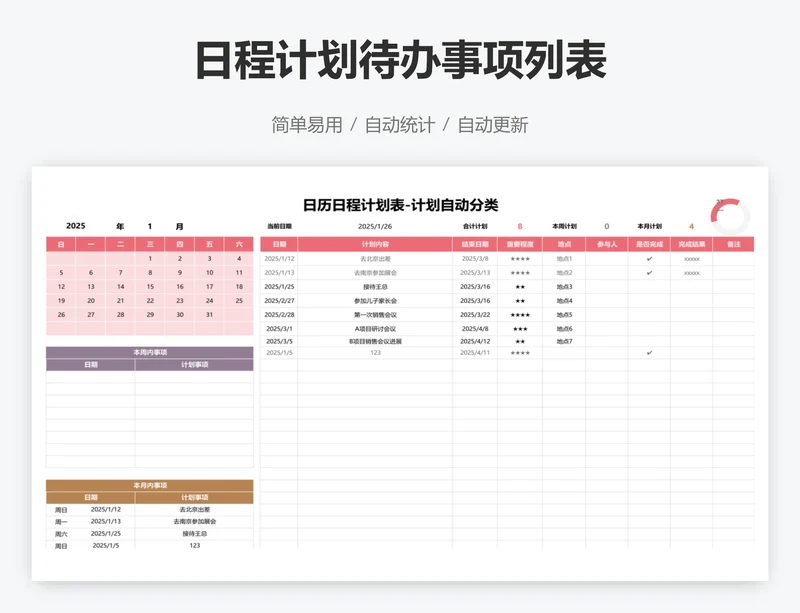Click the checkmark in the 2025/1/12 row

pyautogui.click(x=649, y=259)
